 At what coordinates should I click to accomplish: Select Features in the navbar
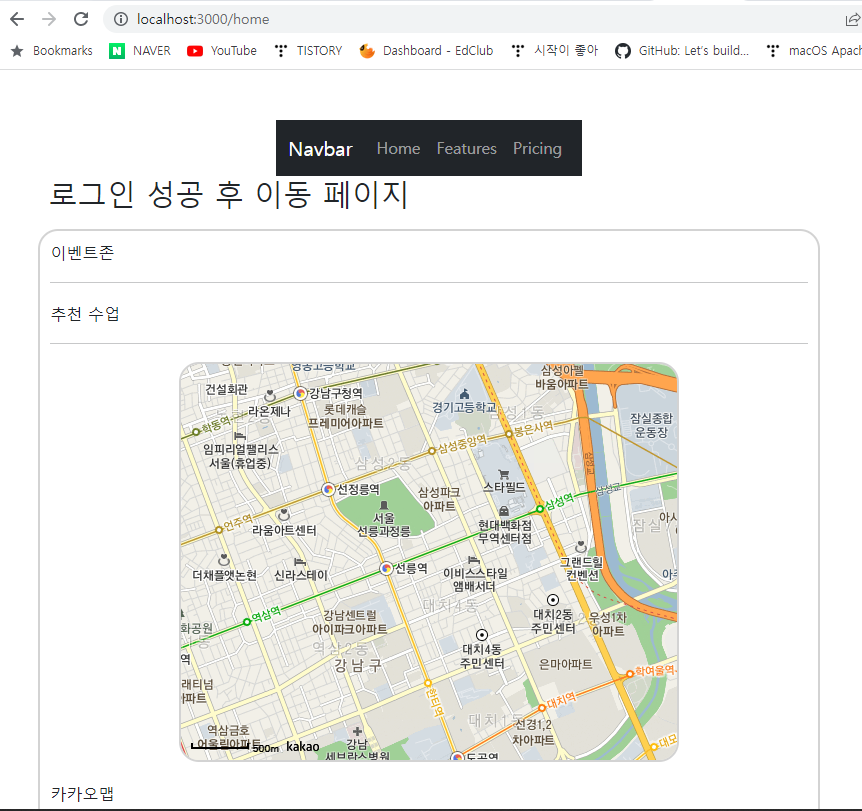coord(467,148)
